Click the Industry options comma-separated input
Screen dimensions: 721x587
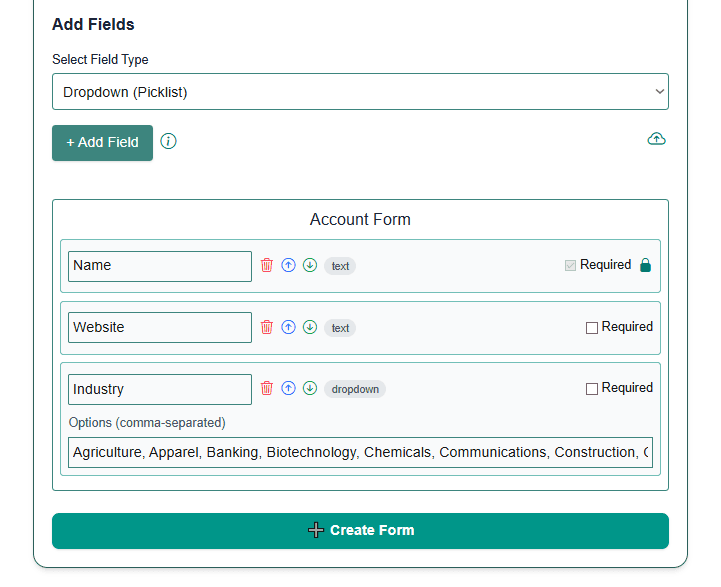(360, 452)
